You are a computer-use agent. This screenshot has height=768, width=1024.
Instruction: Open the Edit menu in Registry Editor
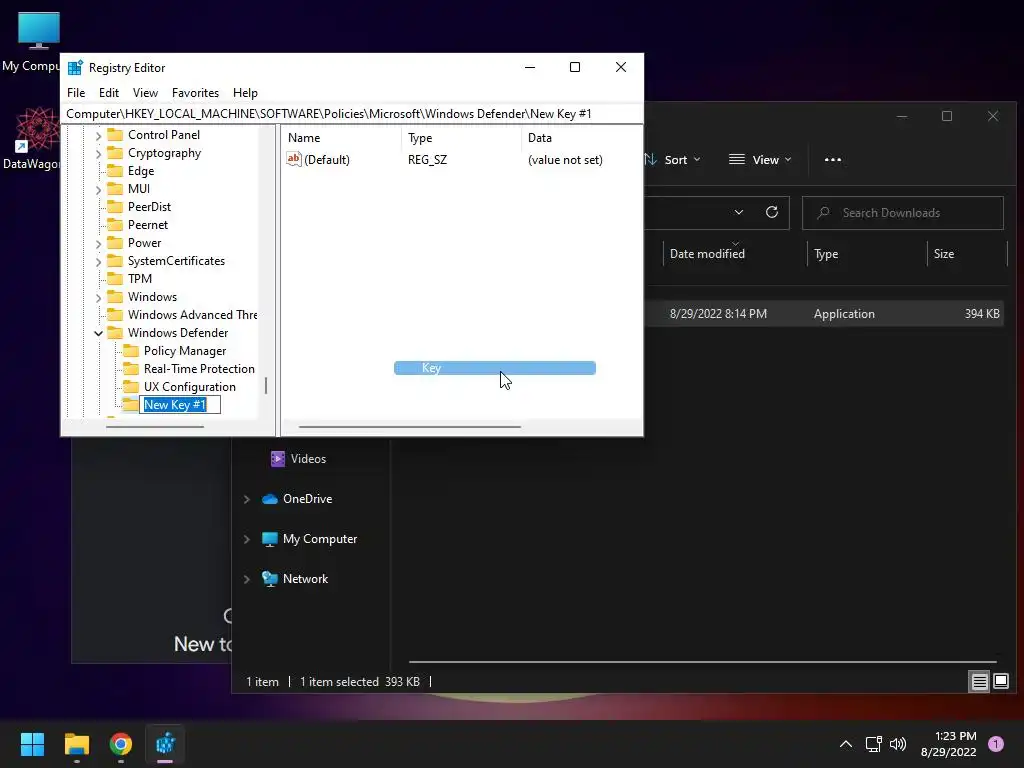pos(108,93)
